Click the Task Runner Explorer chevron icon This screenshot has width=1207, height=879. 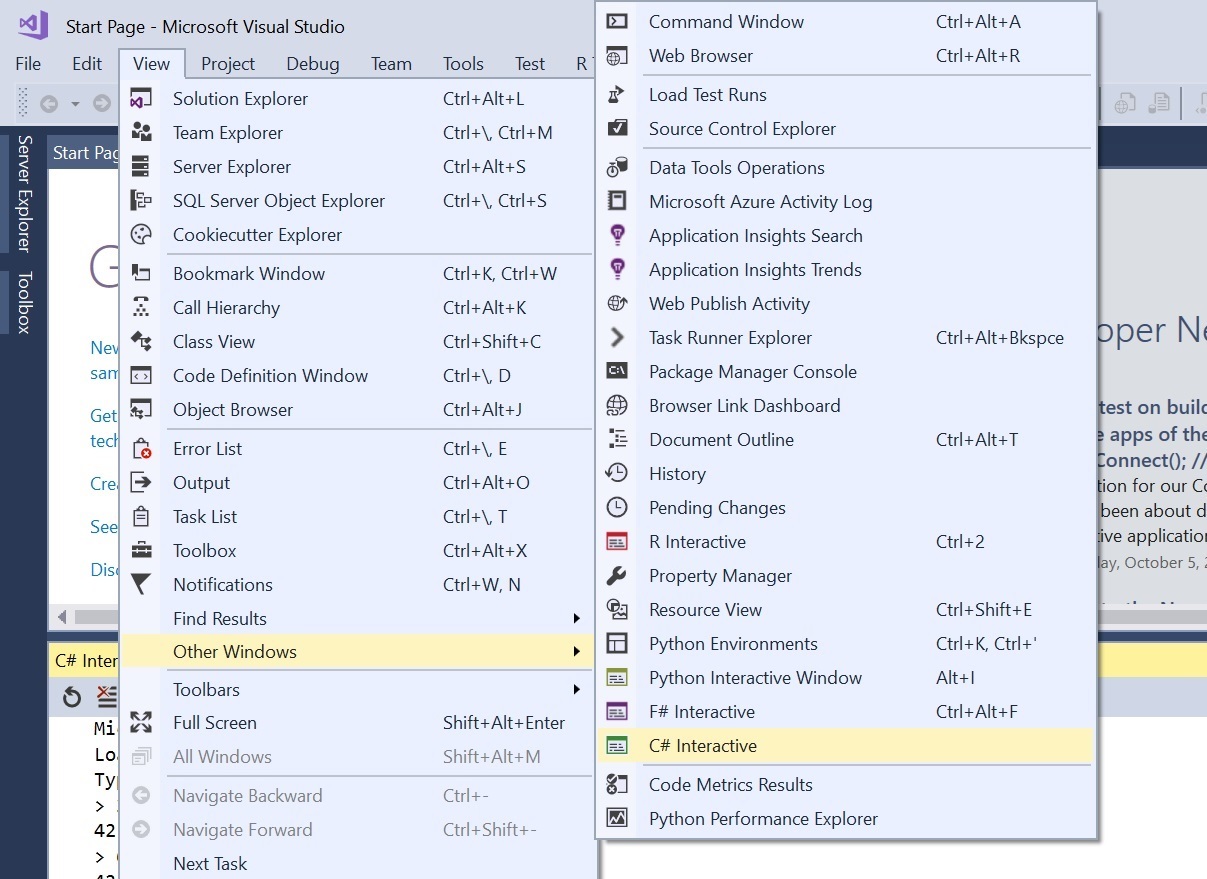tap(618, 338)
